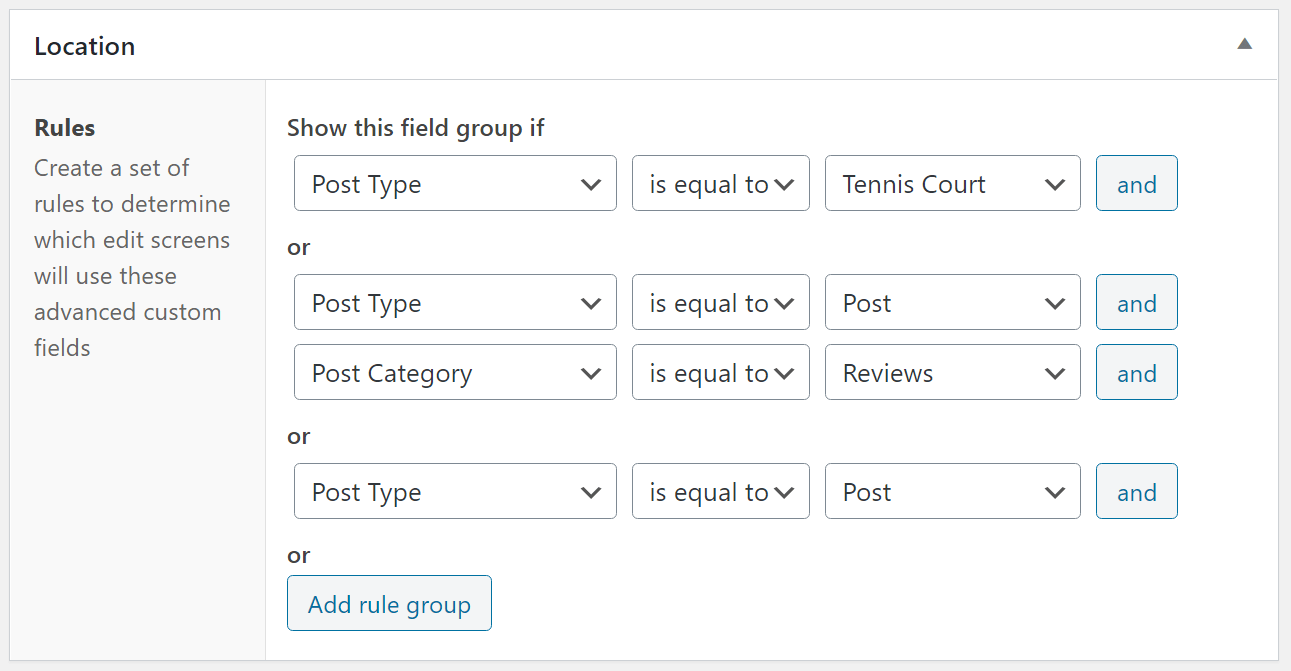The height and width of the screenshot is (671, 1291).
Task: Open the Post Type dropdown above Post Category rule
Action: tap(455, 302)
